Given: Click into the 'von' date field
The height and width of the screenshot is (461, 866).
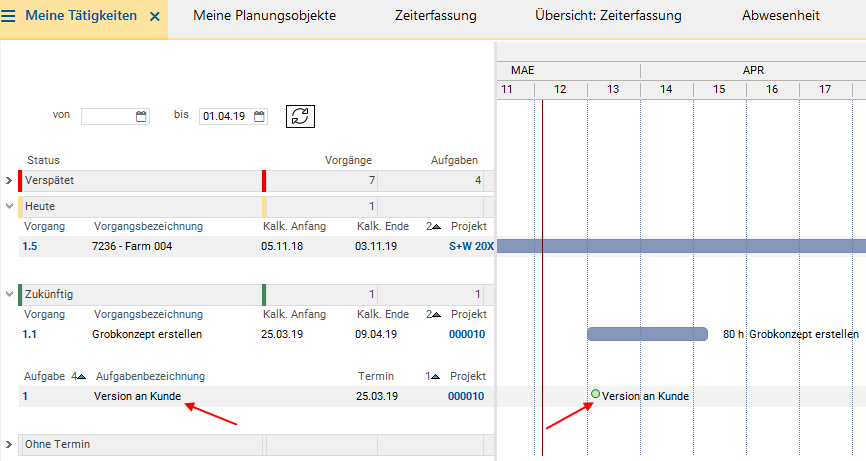Looking at the screenshot, I should pos(107,116).
